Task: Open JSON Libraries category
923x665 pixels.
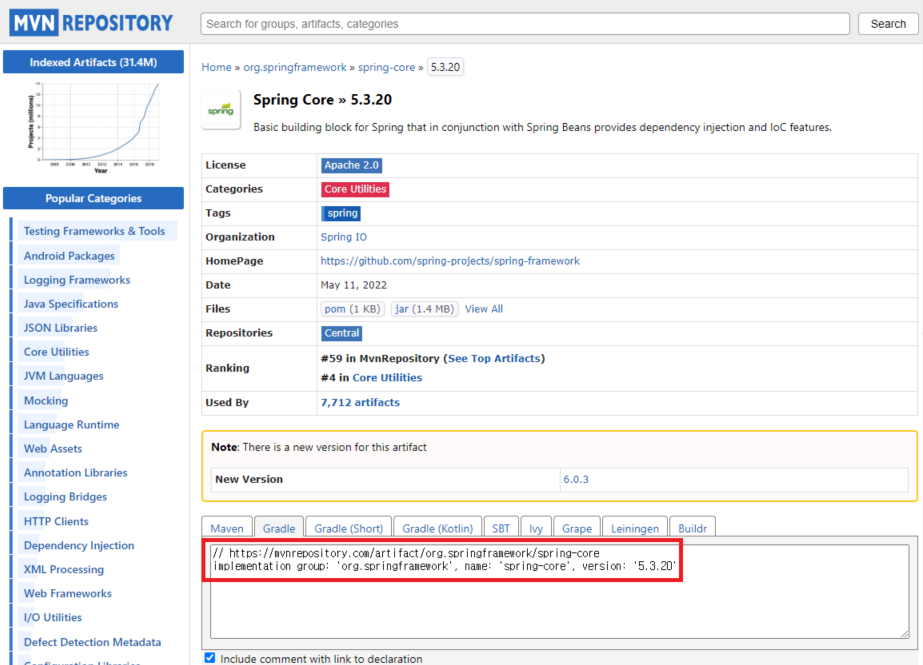Action: coord(60,328)
